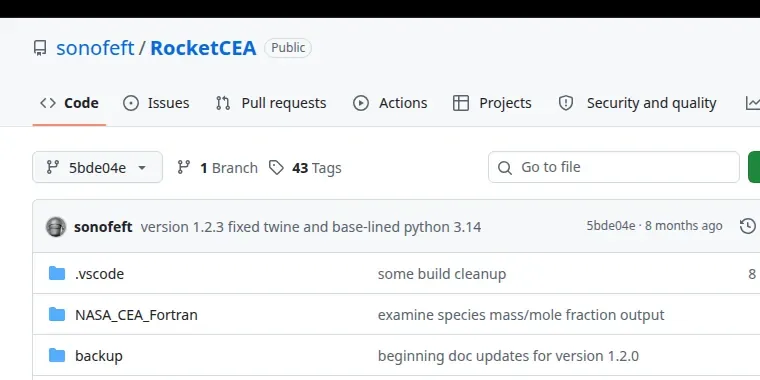Open the .vscode folder
Viewport: 760px width, 380px height.
[x=99, y=274]
